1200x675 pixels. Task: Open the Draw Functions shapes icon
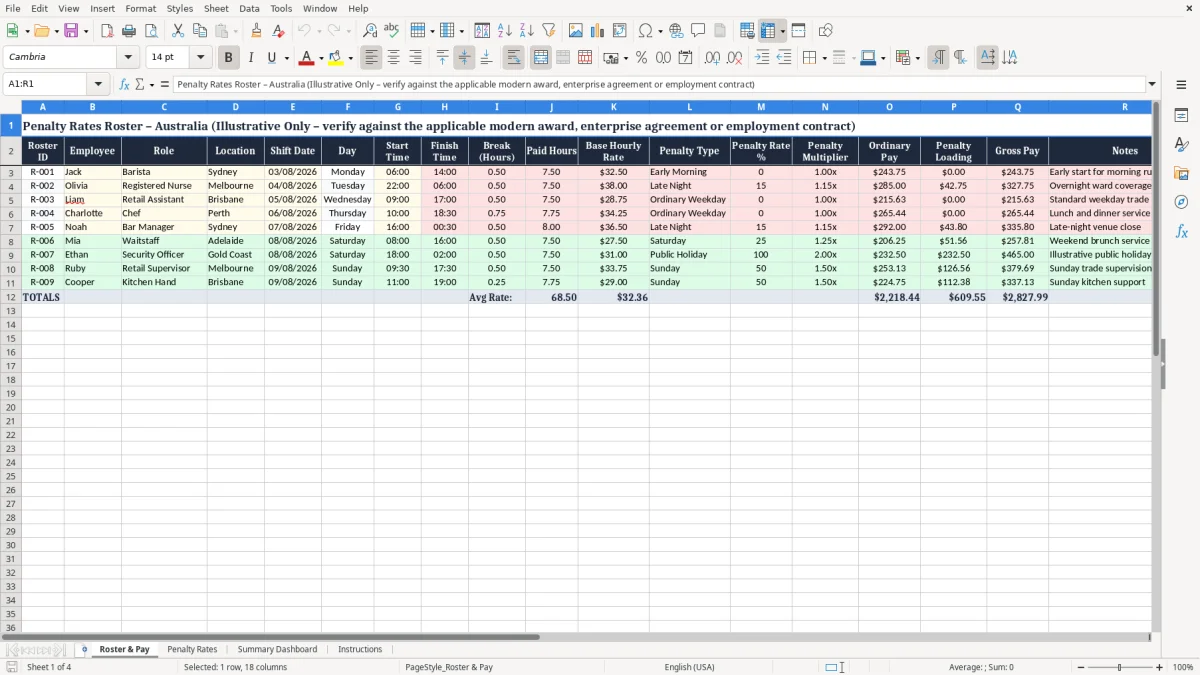tap(826, 31)
